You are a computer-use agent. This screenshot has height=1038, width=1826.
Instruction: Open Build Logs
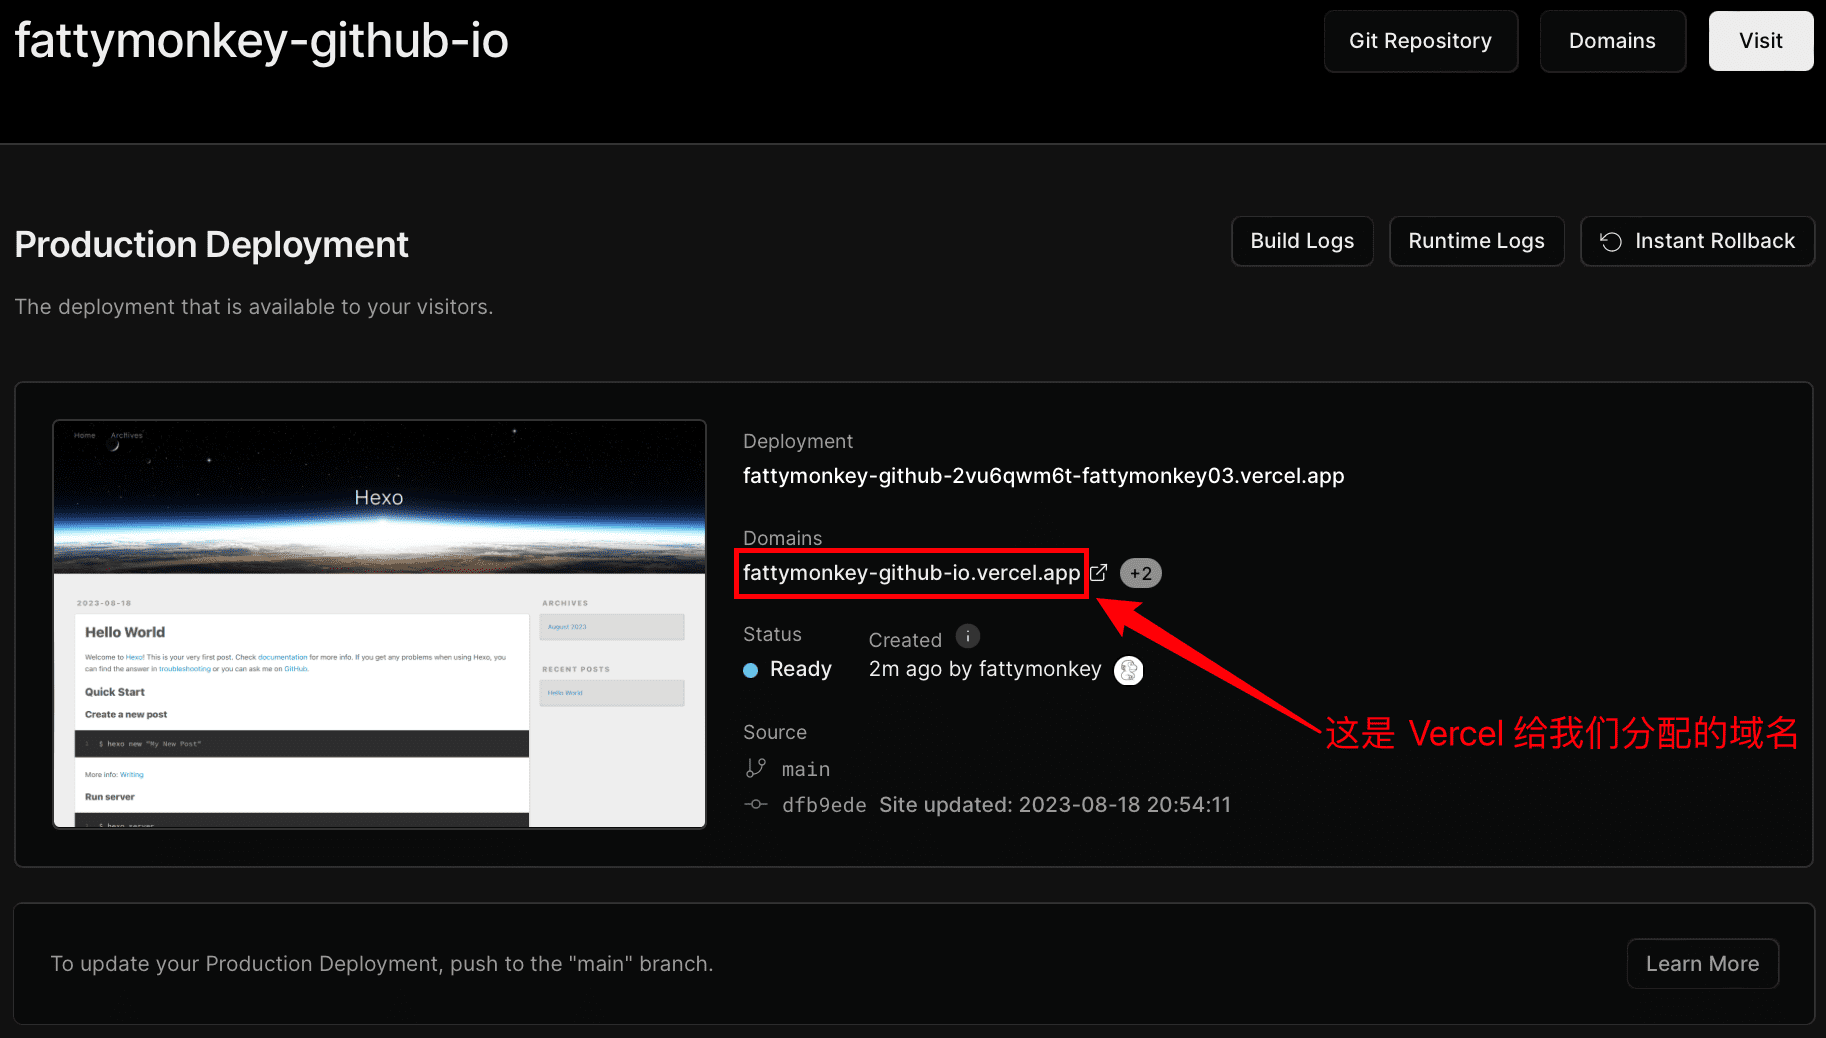coord(1302,241)
